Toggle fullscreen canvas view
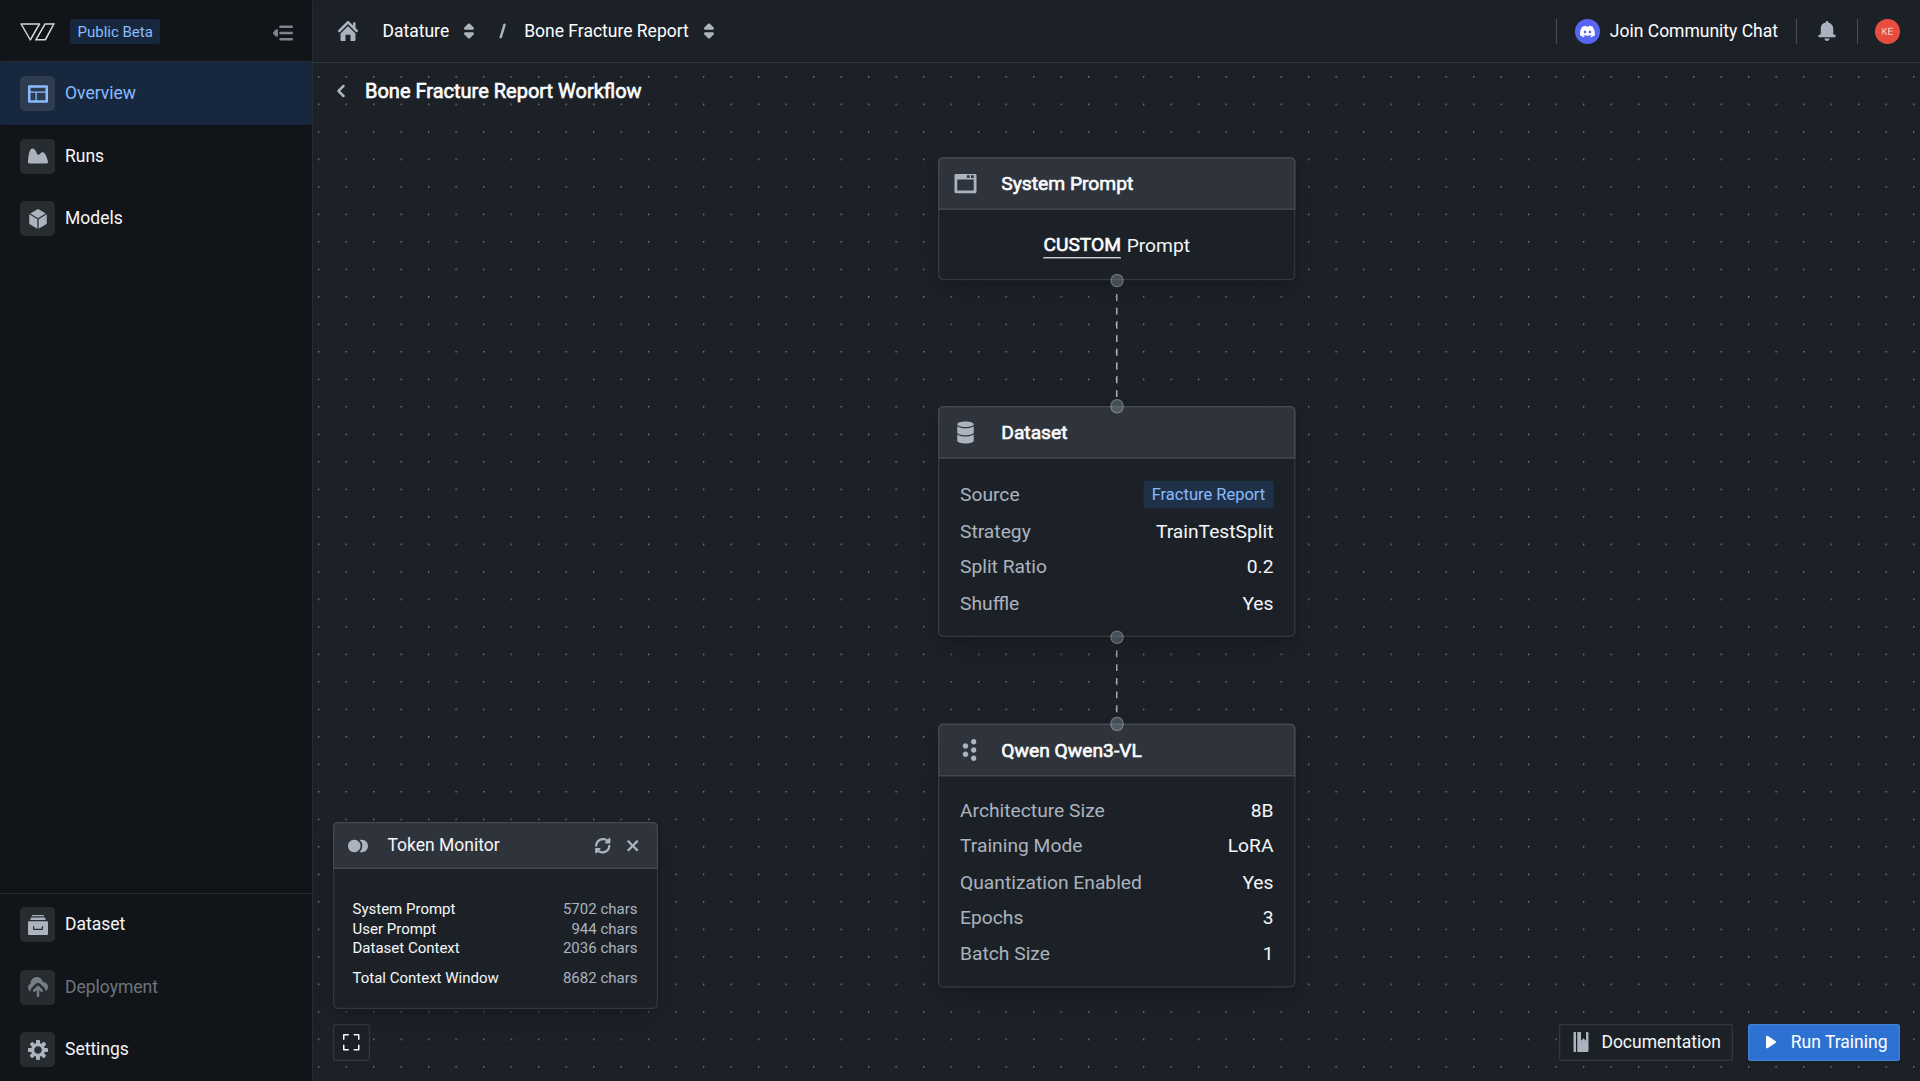The height and width of the screenshot is (1081, 1920). coord(351,1042)
